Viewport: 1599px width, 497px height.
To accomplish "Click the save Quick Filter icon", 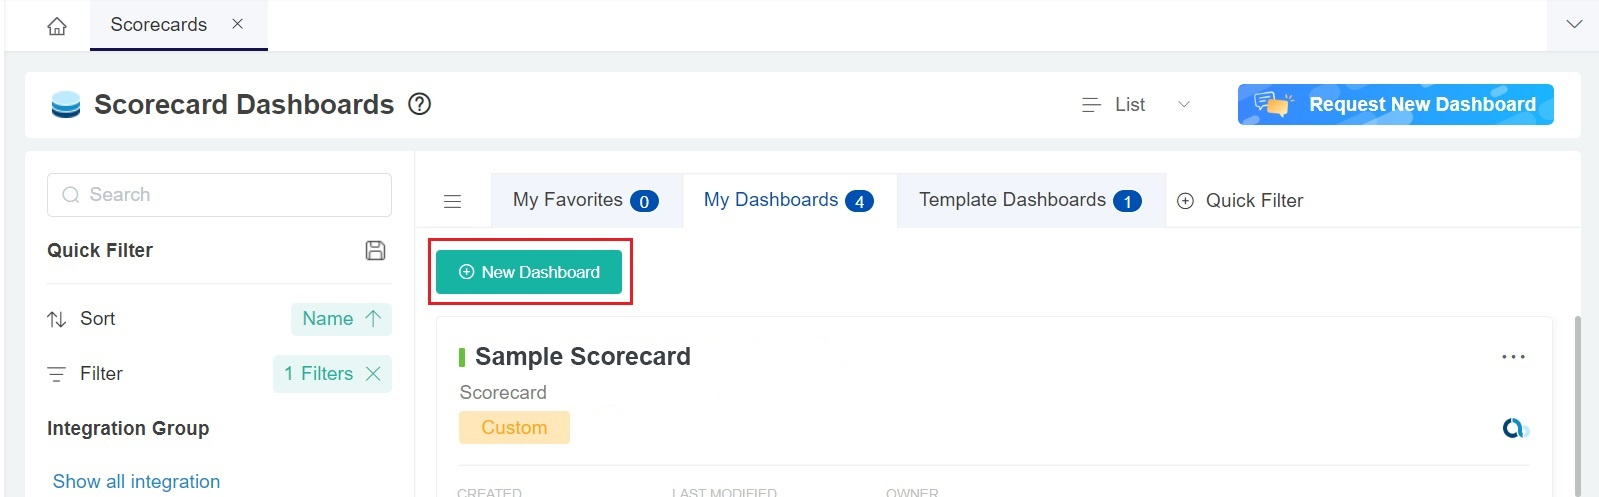I will pos(375,251).
